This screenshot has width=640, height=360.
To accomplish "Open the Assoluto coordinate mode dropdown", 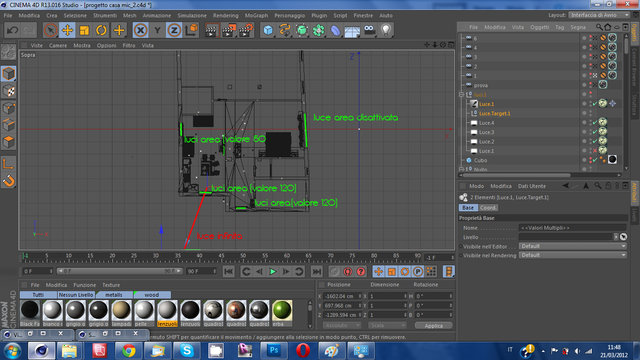I will click(x=342, y=325).
